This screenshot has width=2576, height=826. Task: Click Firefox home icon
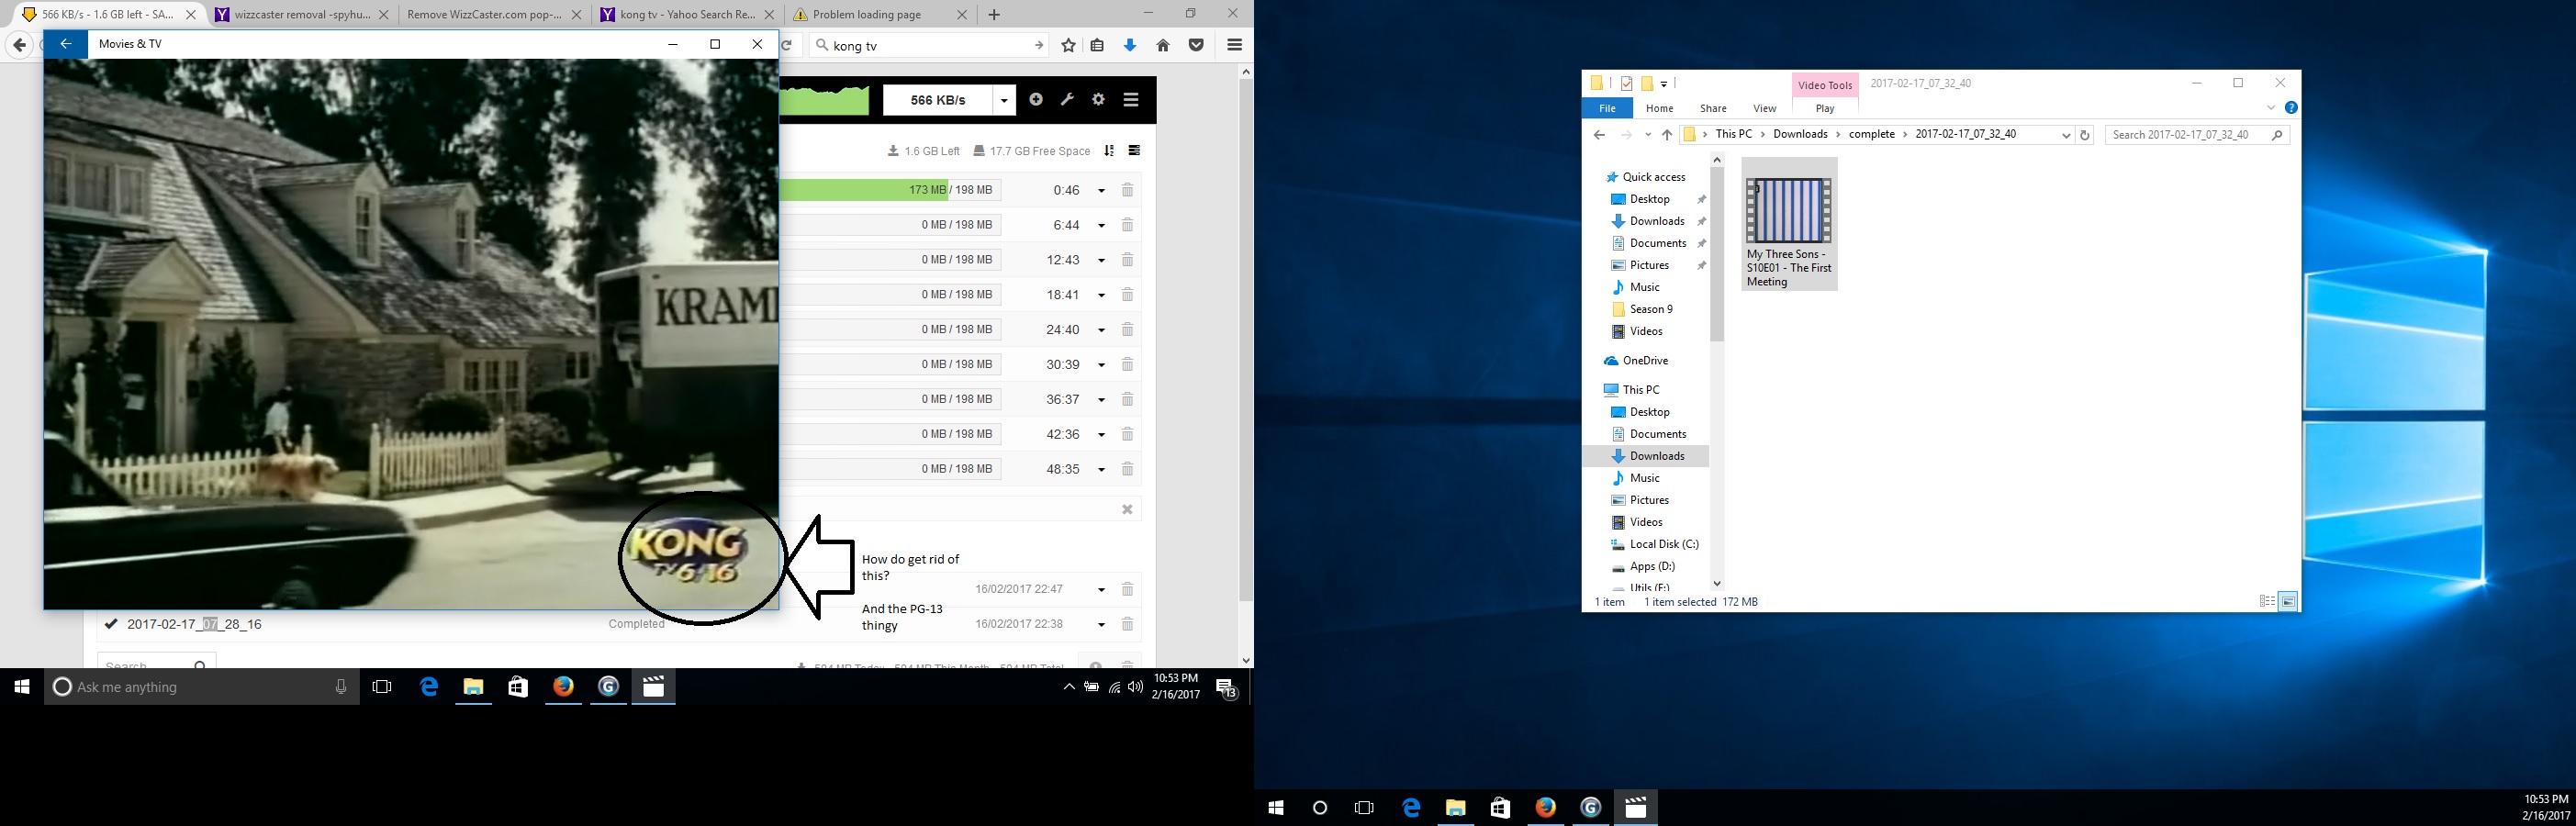(1163, 45)
